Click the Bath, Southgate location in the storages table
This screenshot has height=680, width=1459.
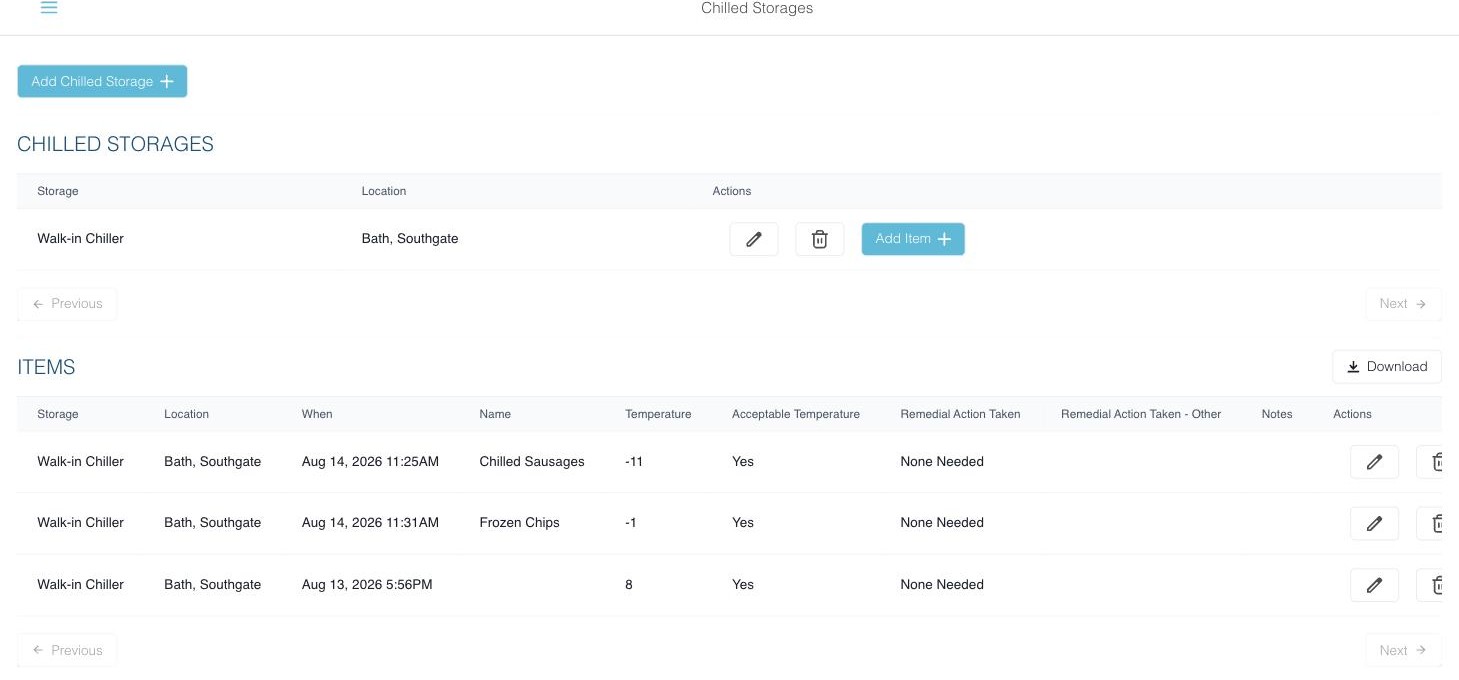pos(410,239)
